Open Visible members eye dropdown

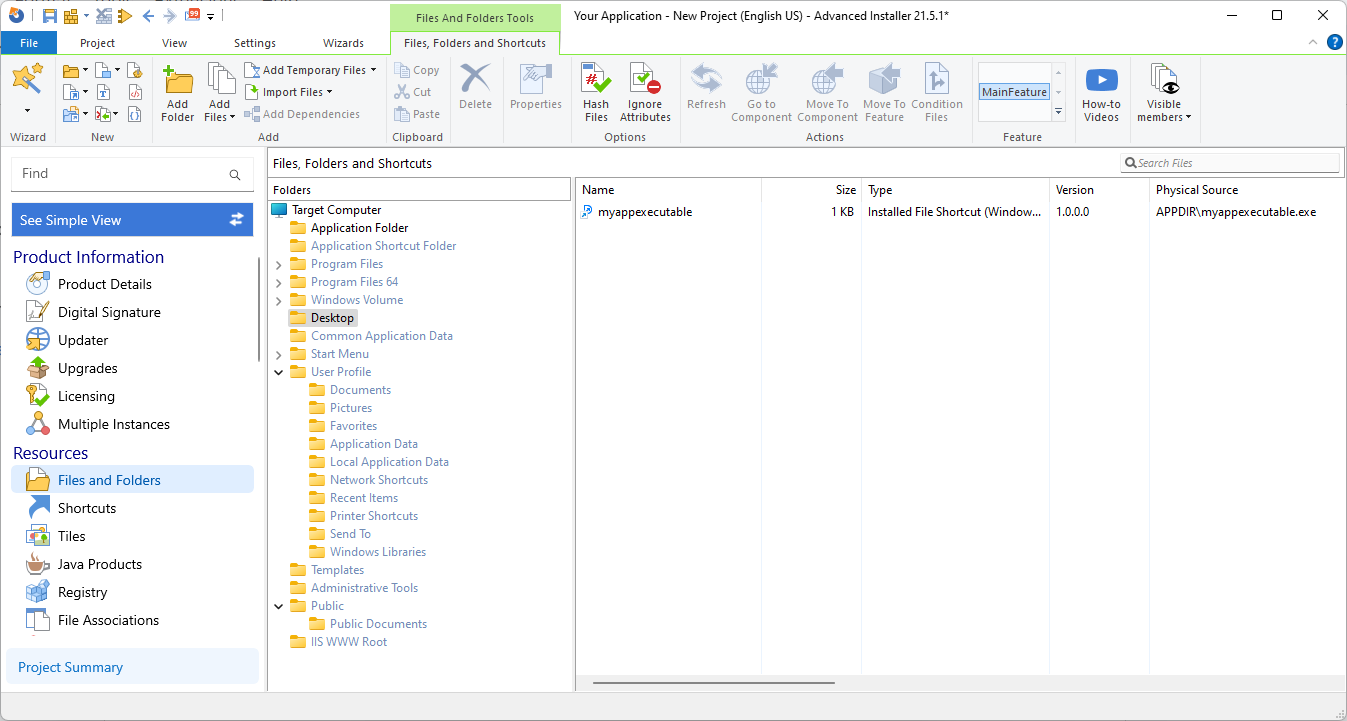pyautogui.click(x=1164, y=91)
